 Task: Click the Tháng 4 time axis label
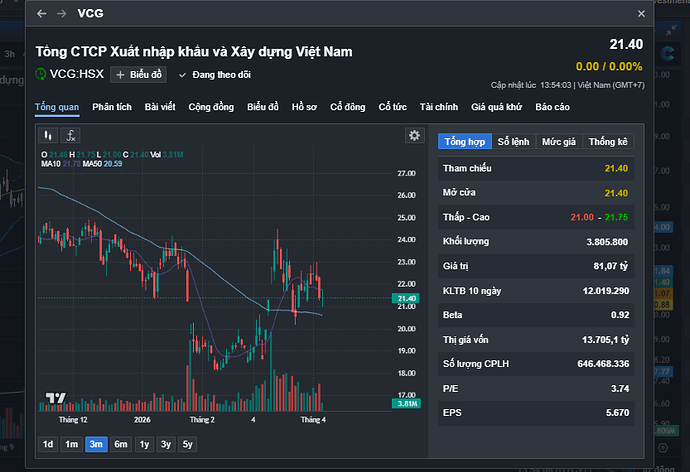313,420
